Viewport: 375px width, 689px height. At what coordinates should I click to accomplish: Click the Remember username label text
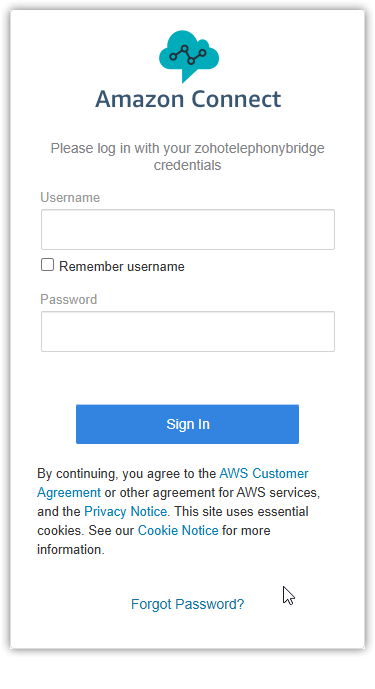[122, 266]
